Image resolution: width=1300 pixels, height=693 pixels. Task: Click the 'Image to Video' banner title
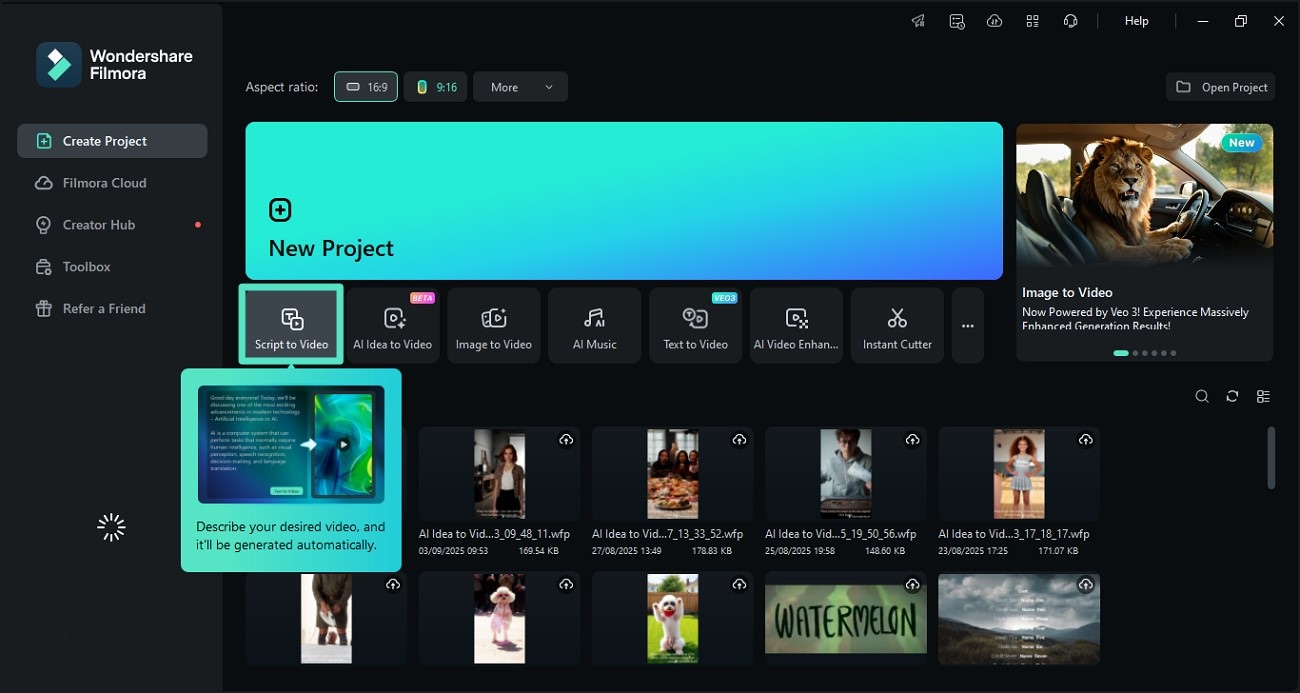[1067, 292]
